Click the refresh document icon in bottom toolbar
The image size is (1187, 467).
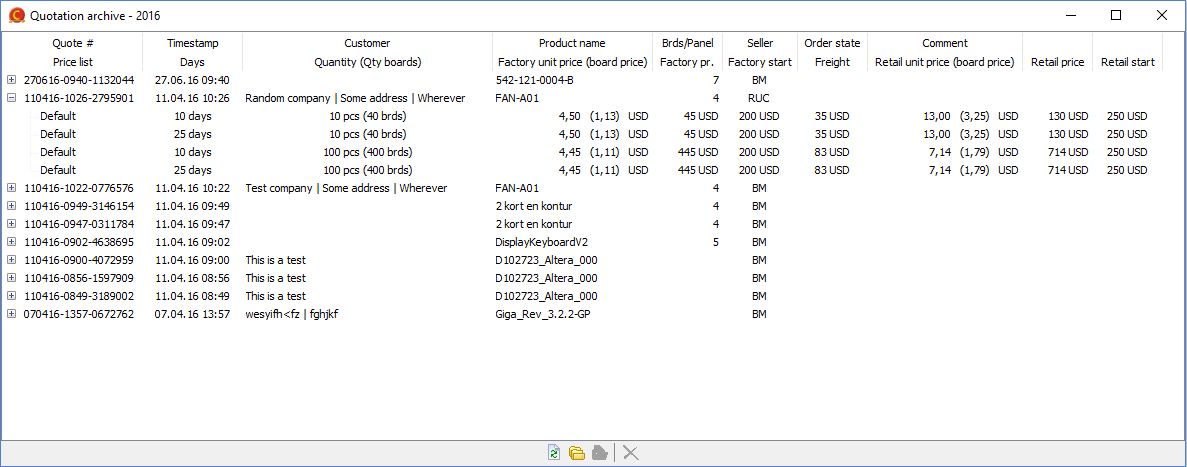click(x=554, y=453)
